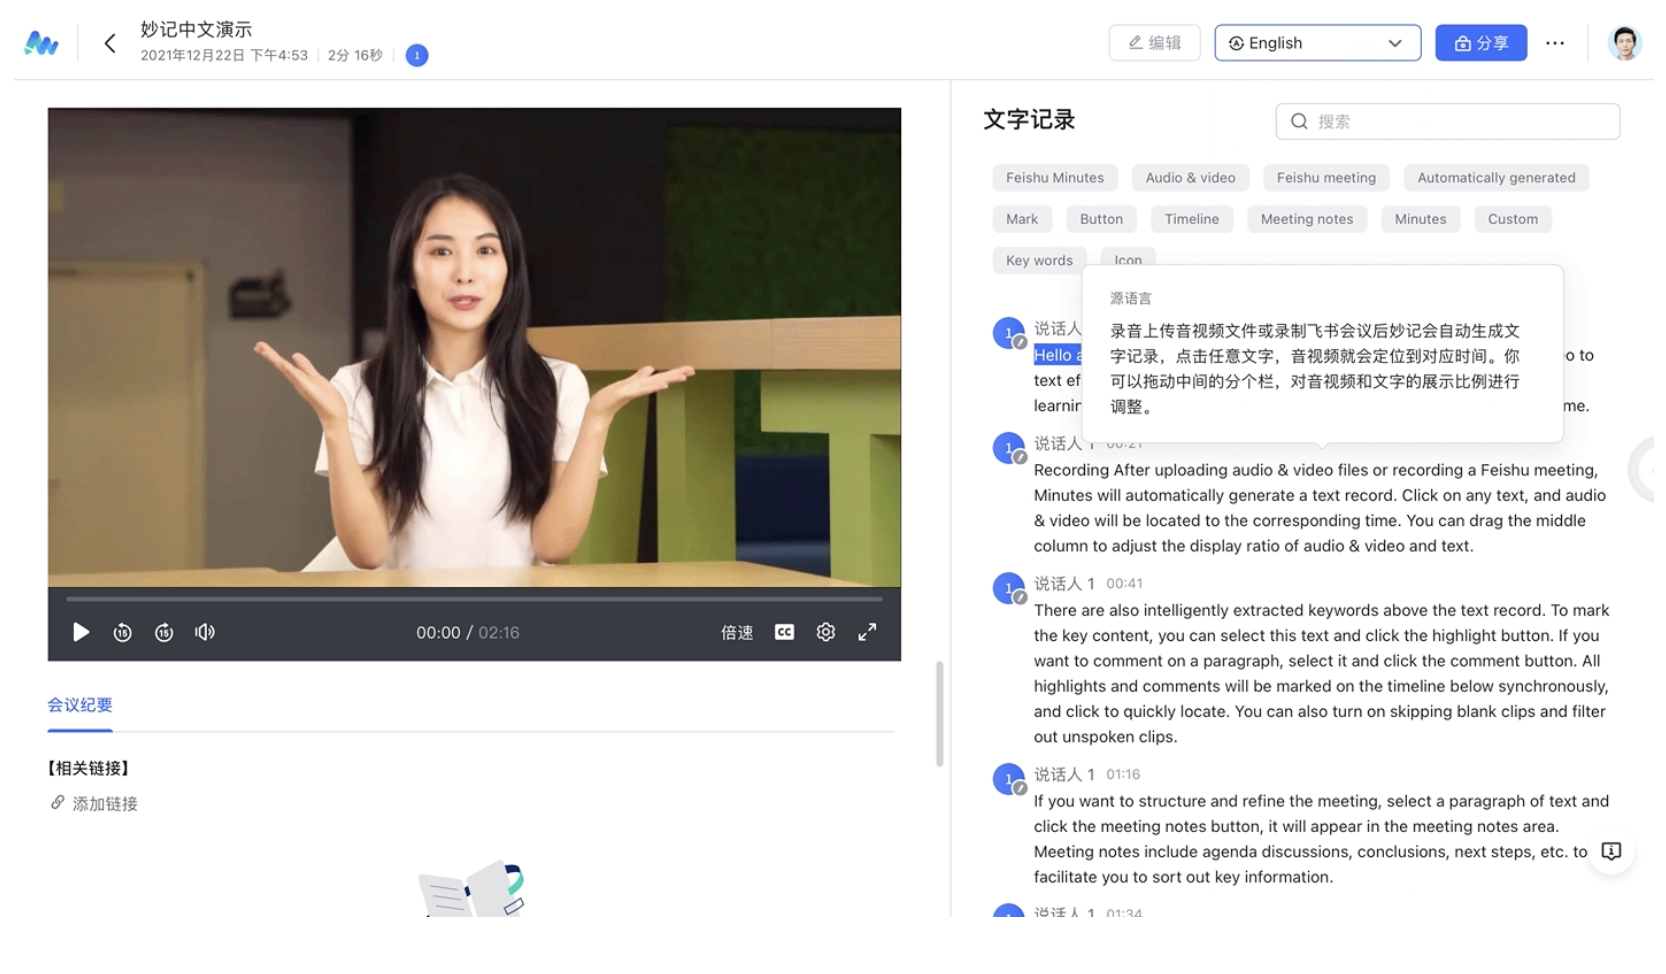Viewport: 1666px width, 974px height.
Task: Play the video
Action: pos(81,632)
